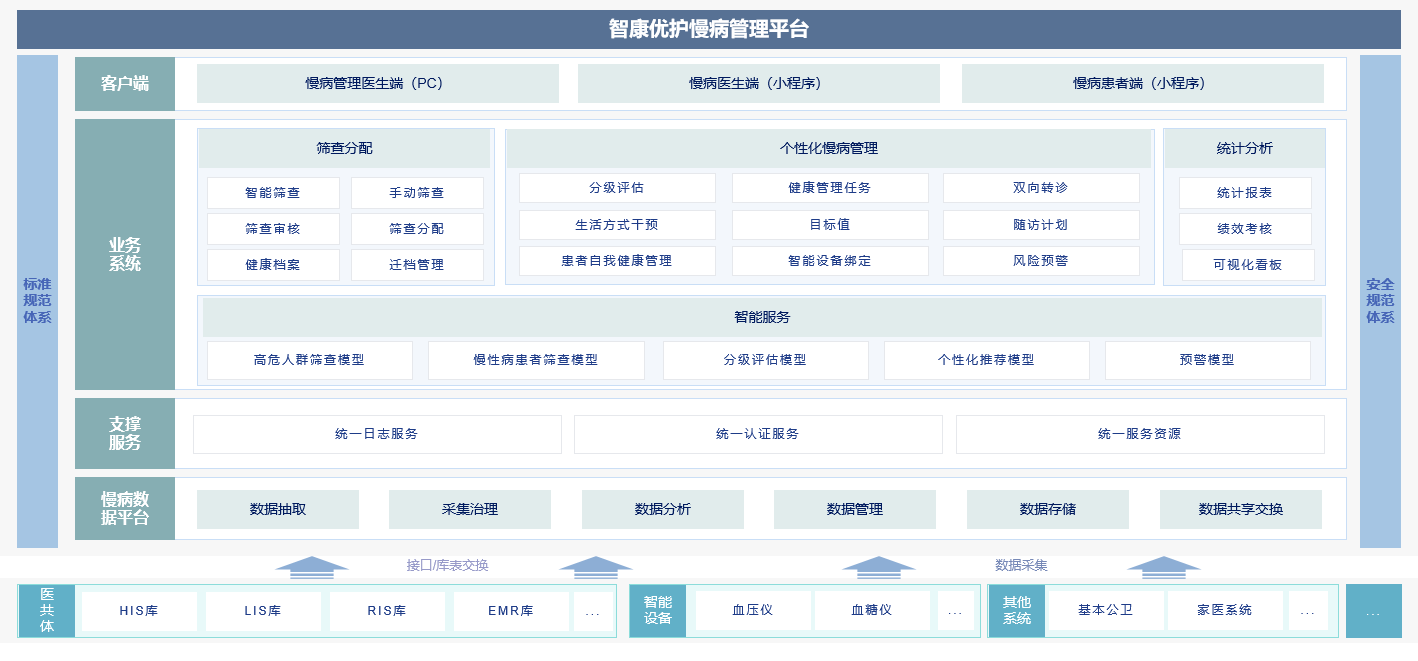Click the 数据抽取 module
The image size is (1418, 661).
277,509
